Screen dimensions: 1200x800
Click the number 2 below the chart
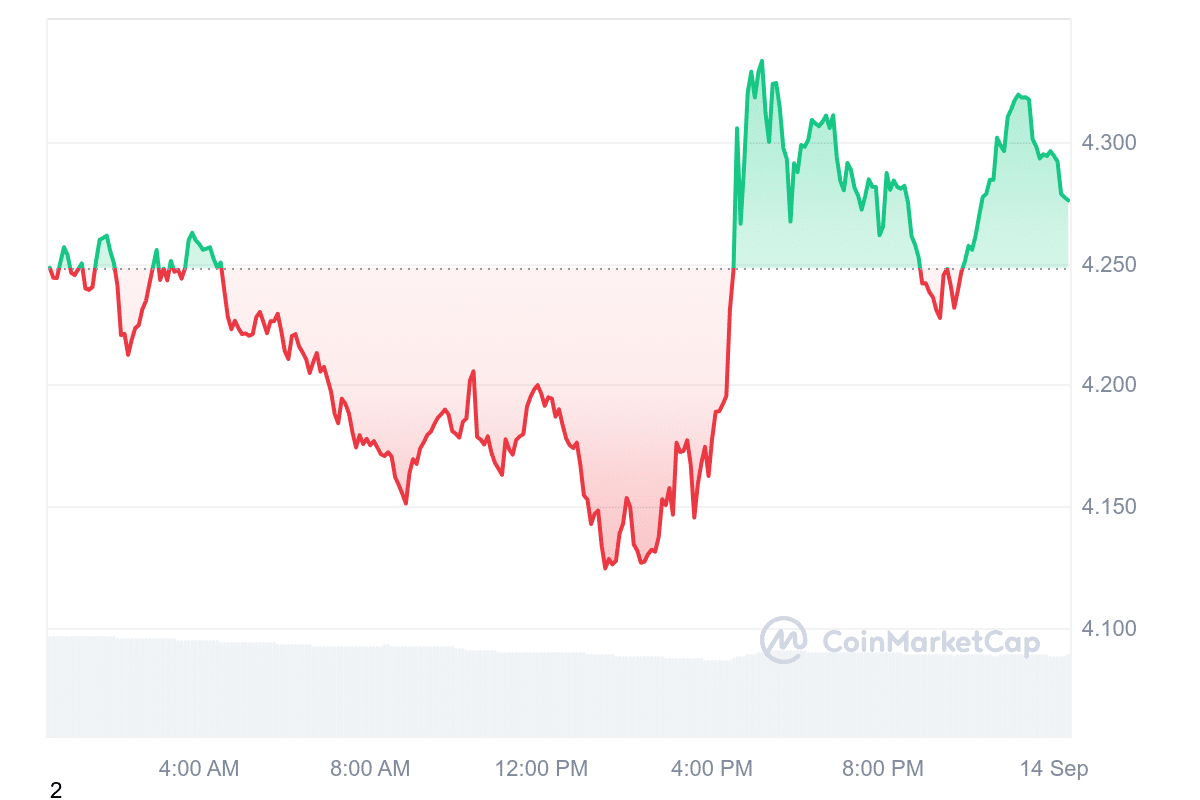[56, 791]
